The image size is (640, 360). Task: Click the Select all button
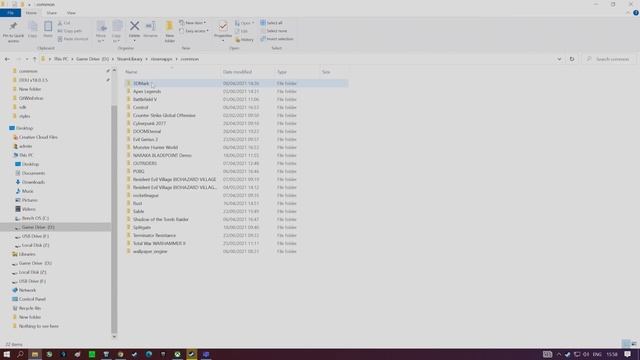(271, 23)
